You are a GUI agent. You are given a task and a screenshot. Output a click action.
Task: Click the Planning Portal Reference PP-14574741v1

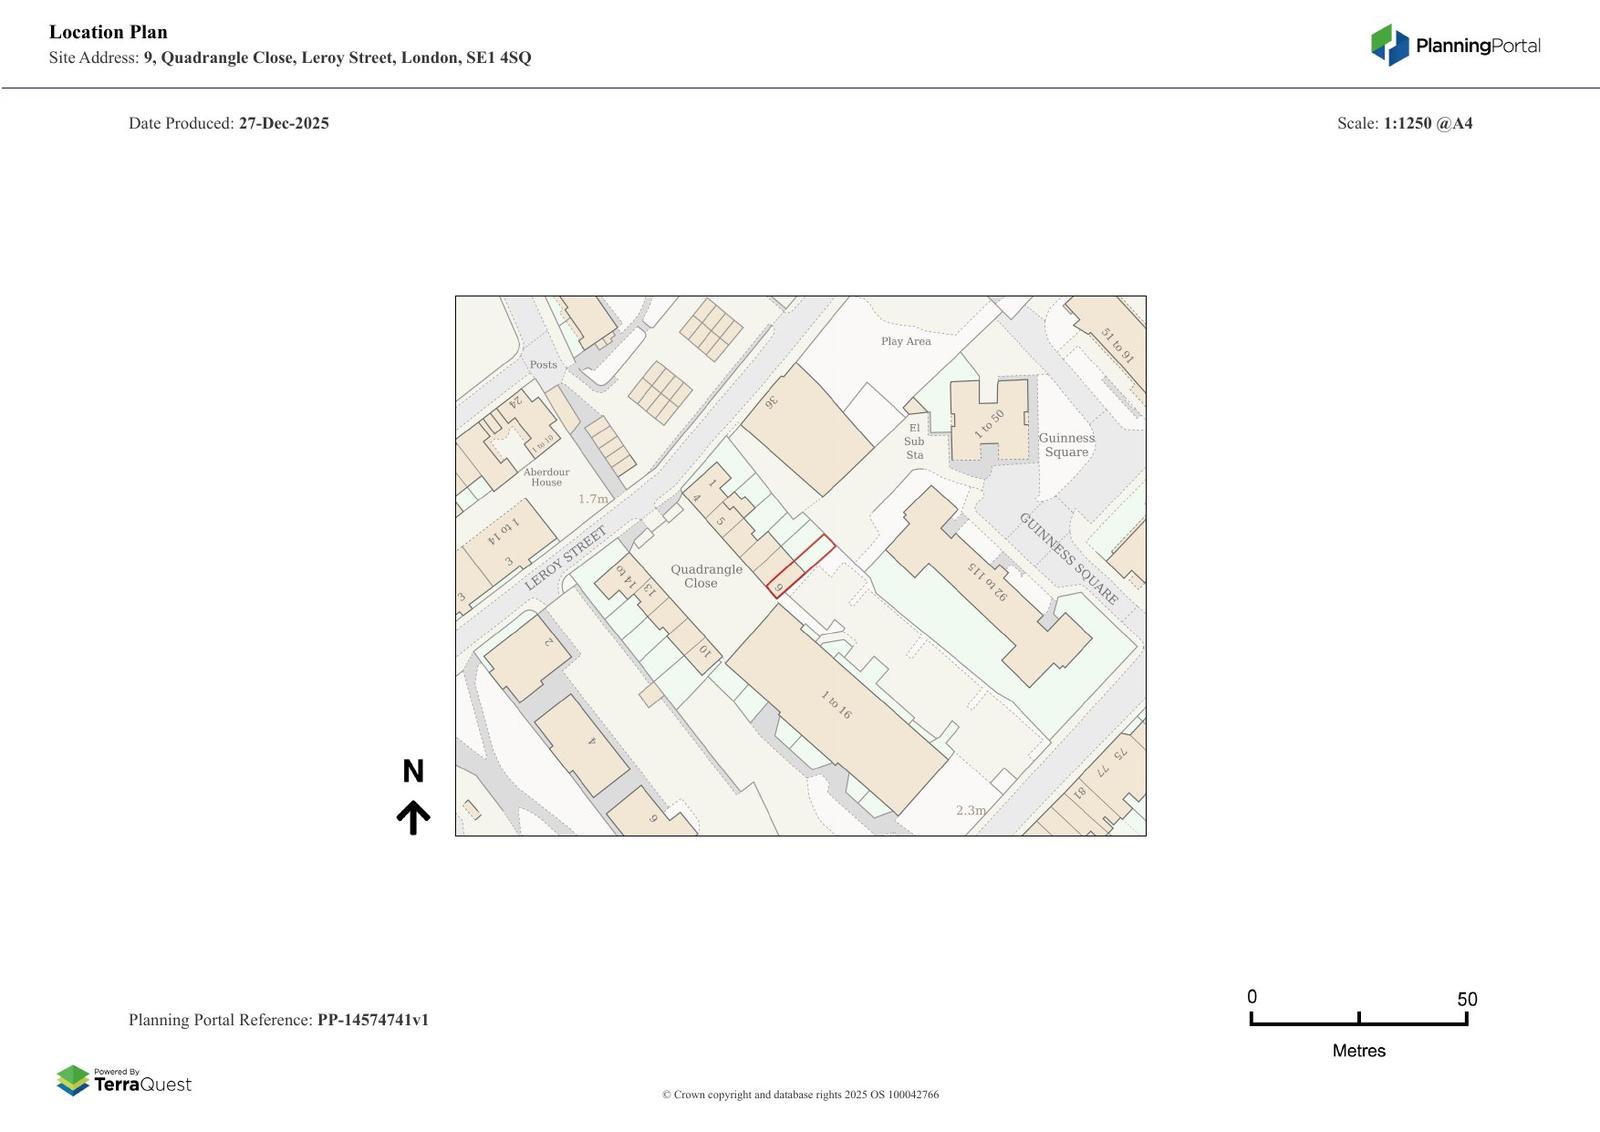point(278,1020)
